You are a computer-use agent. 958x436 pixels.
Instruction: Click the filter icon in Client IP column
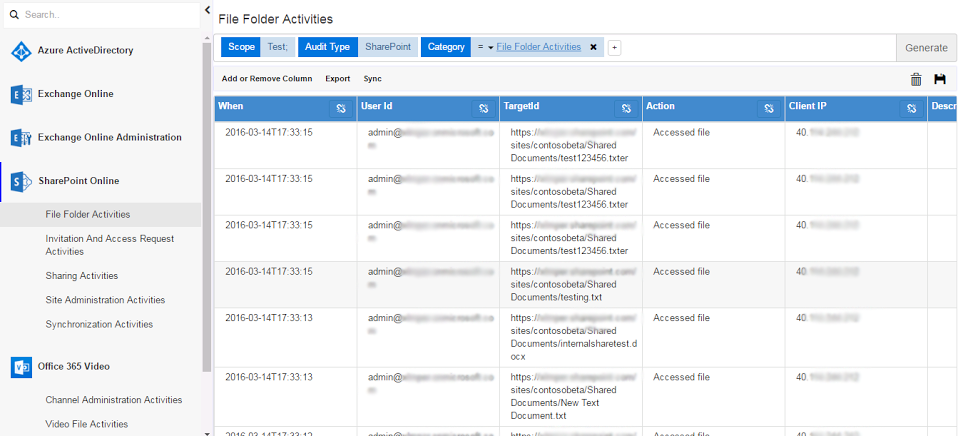(912, 109)
